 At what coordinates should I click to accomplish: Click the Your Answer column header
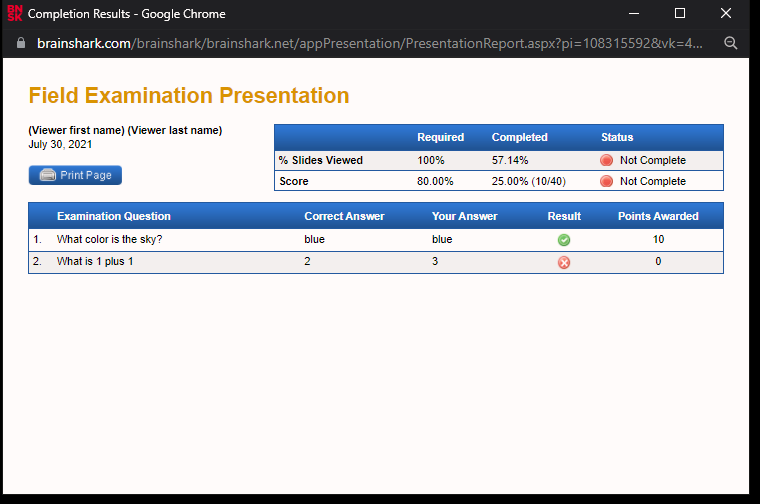pyautogui.click(x=464, y=216)
